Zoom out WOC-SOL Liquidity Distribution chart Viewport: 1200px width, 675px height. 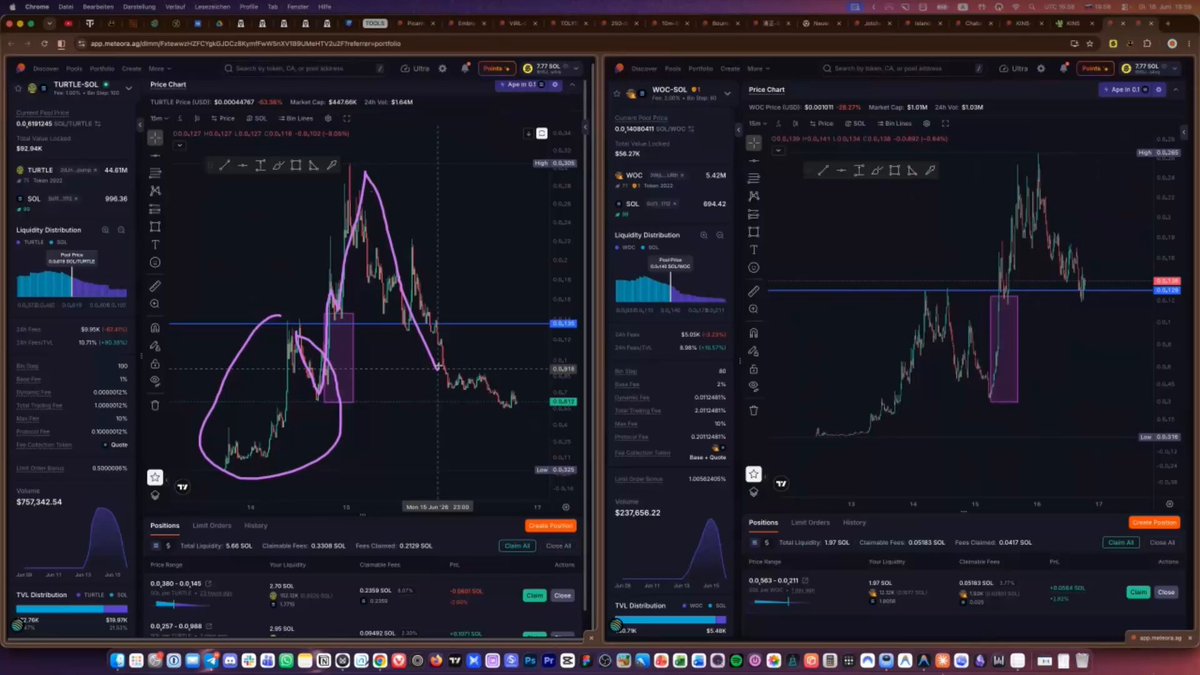click(720, 235)
